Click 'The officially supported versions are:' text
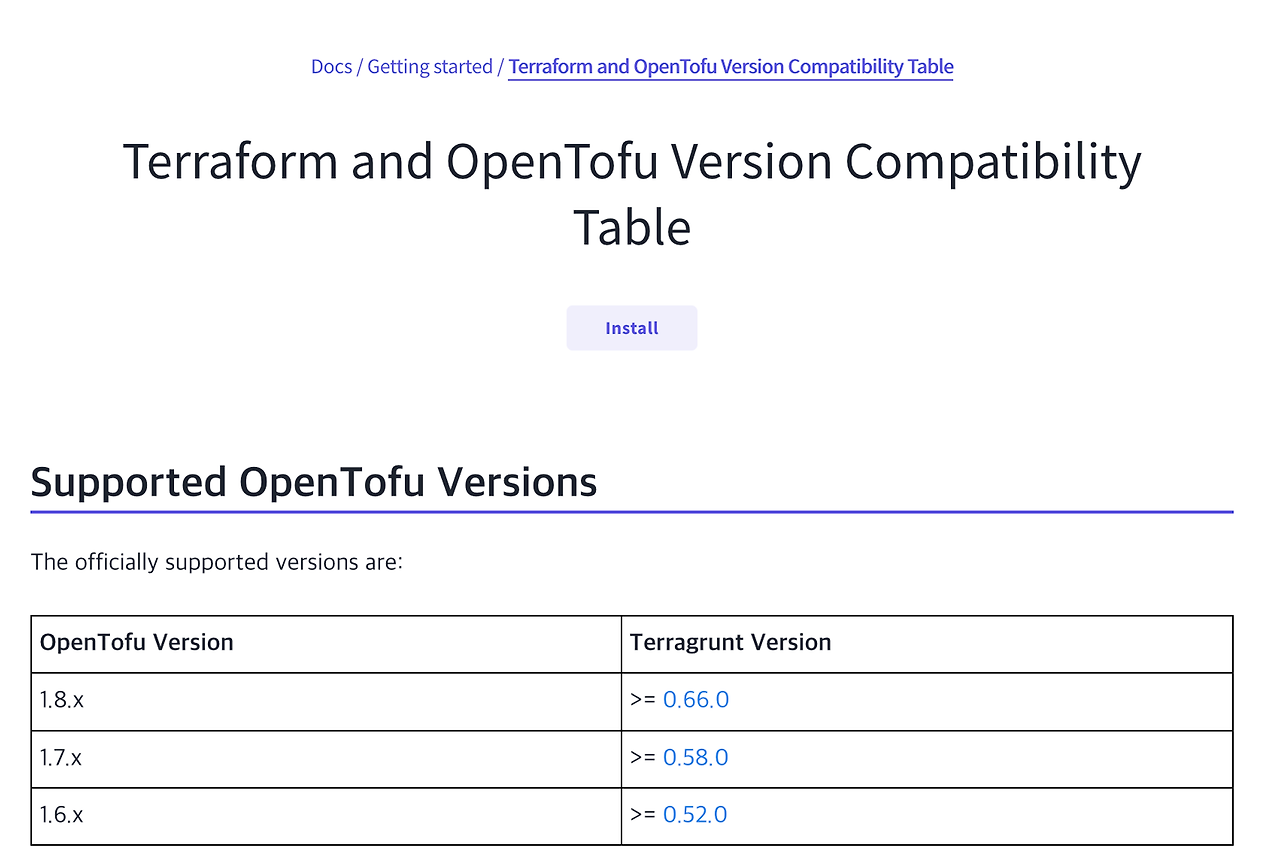 pos(217,562)
